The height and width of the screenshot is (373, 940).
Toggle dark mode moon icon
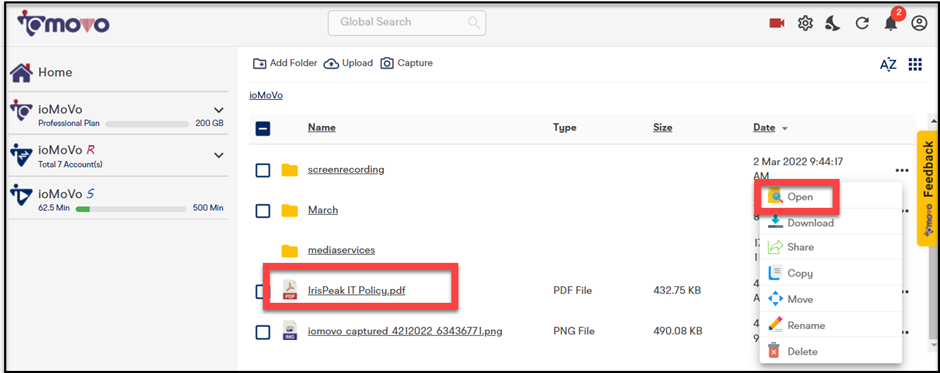(833, 23)
